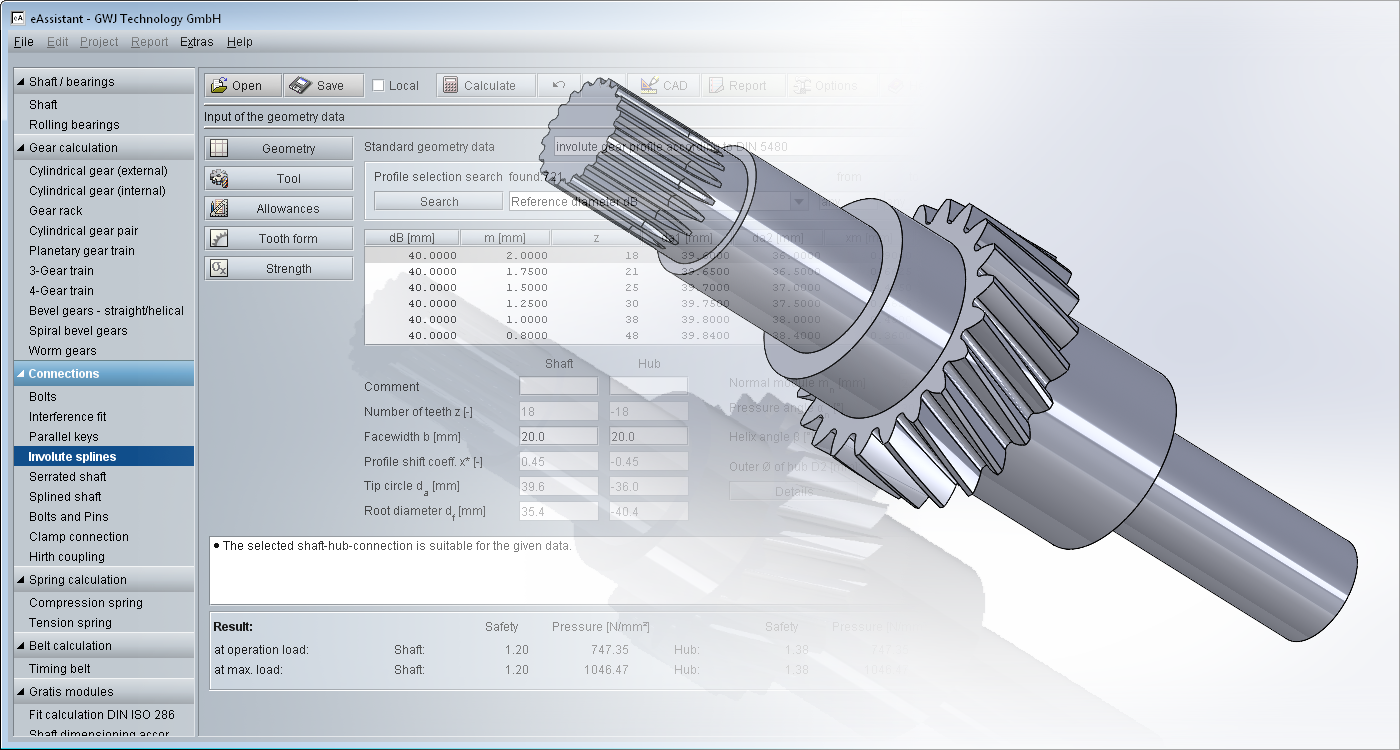
Task: Click the undo arrow icon
Action: point(559,86)
